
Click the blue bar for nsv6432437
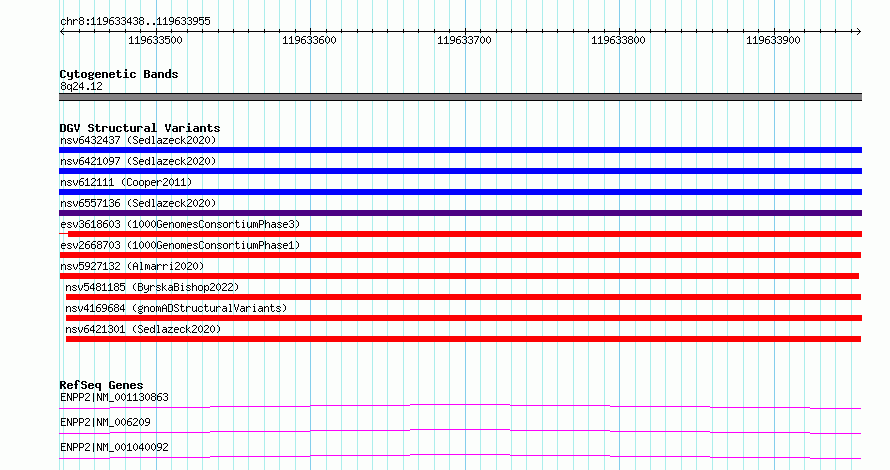(x=460, y=150)
